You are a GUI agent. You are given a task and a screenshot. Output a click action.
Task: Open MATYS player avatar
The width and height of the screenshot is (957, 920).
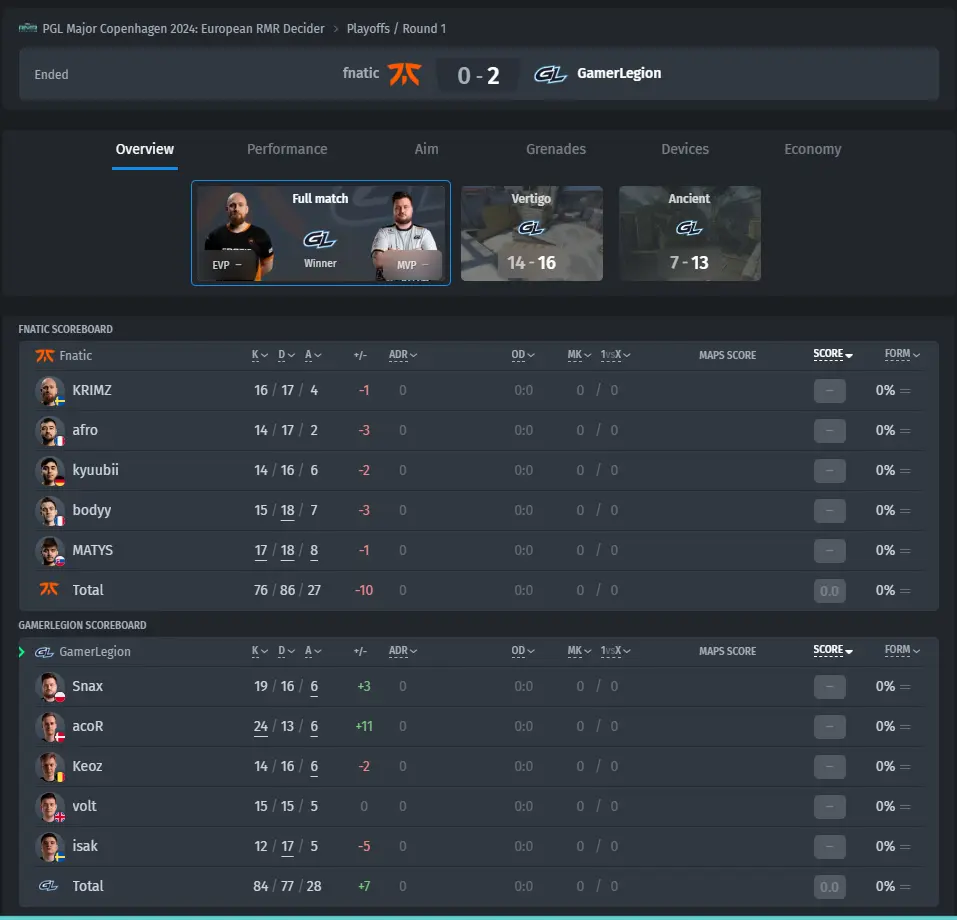(x=49, y=551)
